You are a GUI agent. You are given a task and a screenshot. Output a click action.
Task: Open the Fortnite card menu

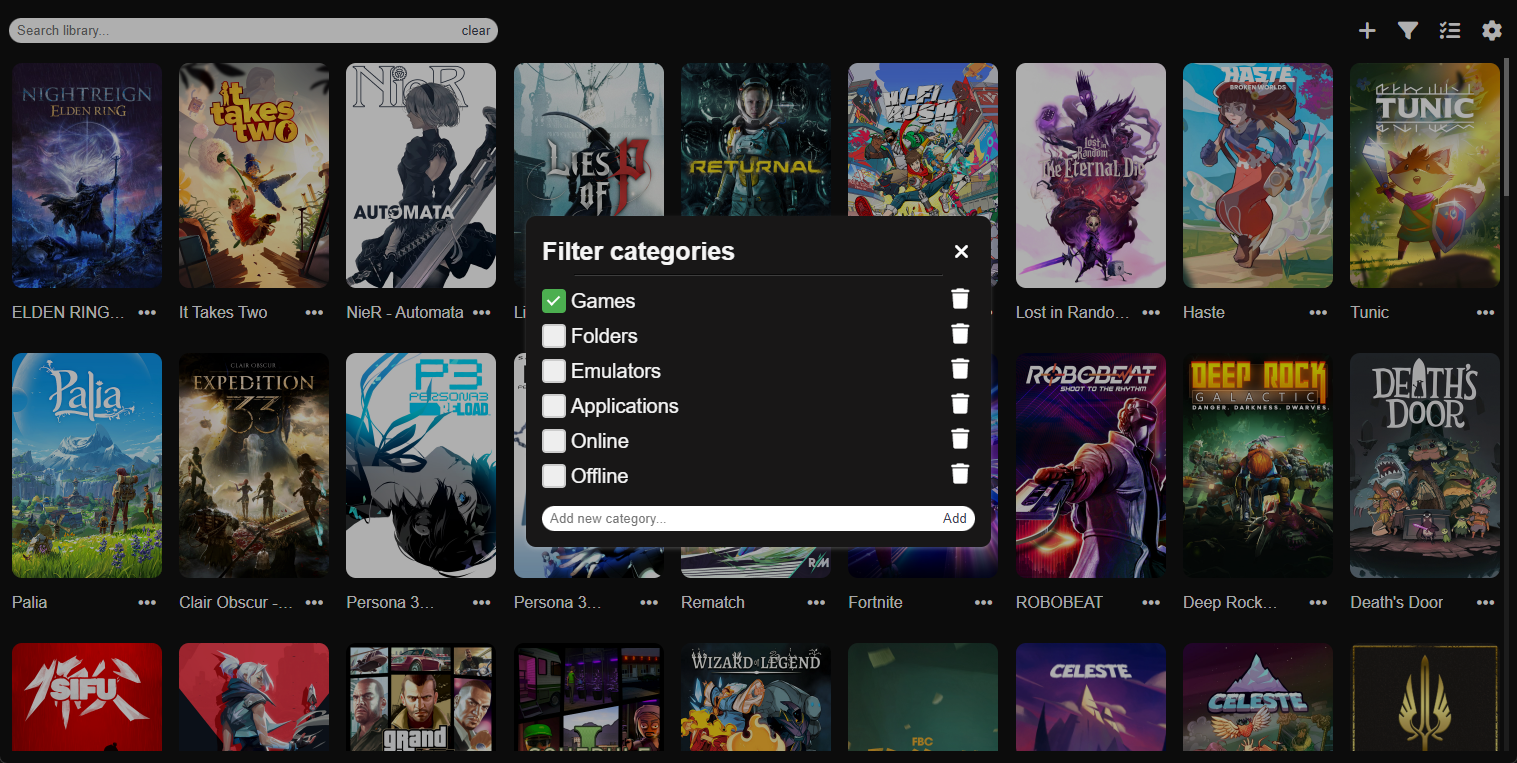tap(983, 603)
